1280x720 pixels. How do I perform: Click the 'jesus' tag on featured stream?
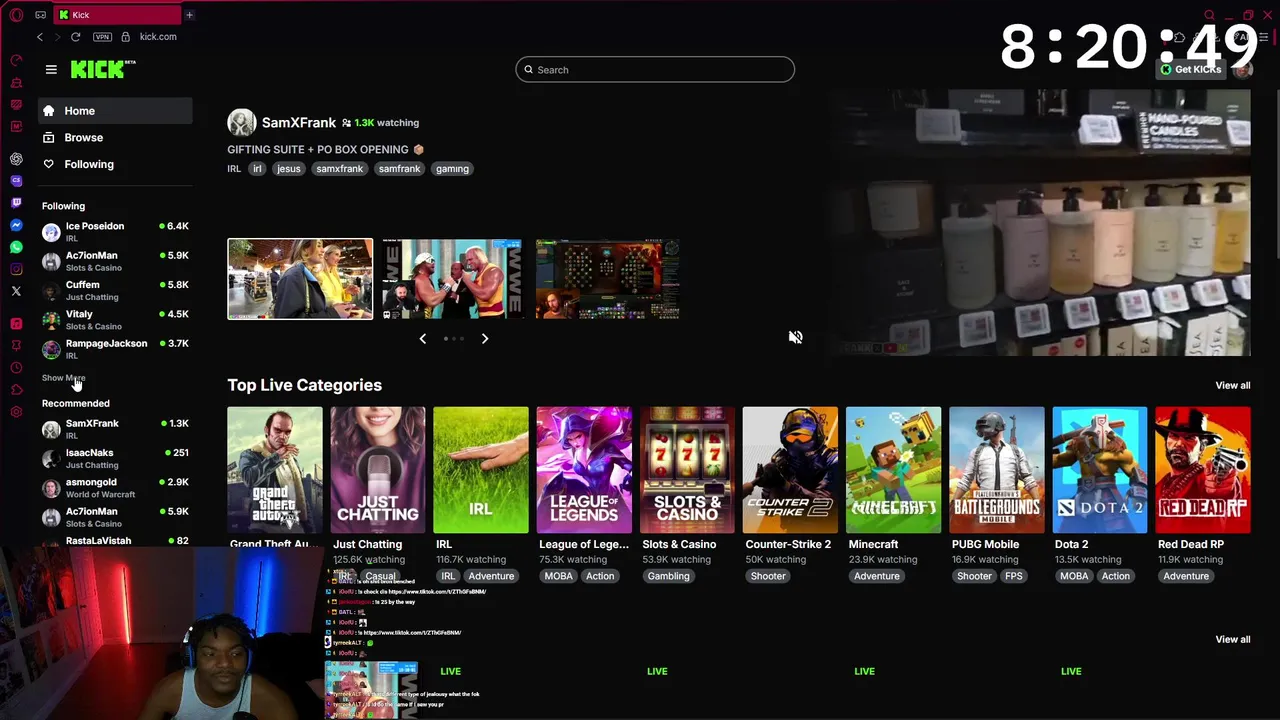tap(288, 169)
